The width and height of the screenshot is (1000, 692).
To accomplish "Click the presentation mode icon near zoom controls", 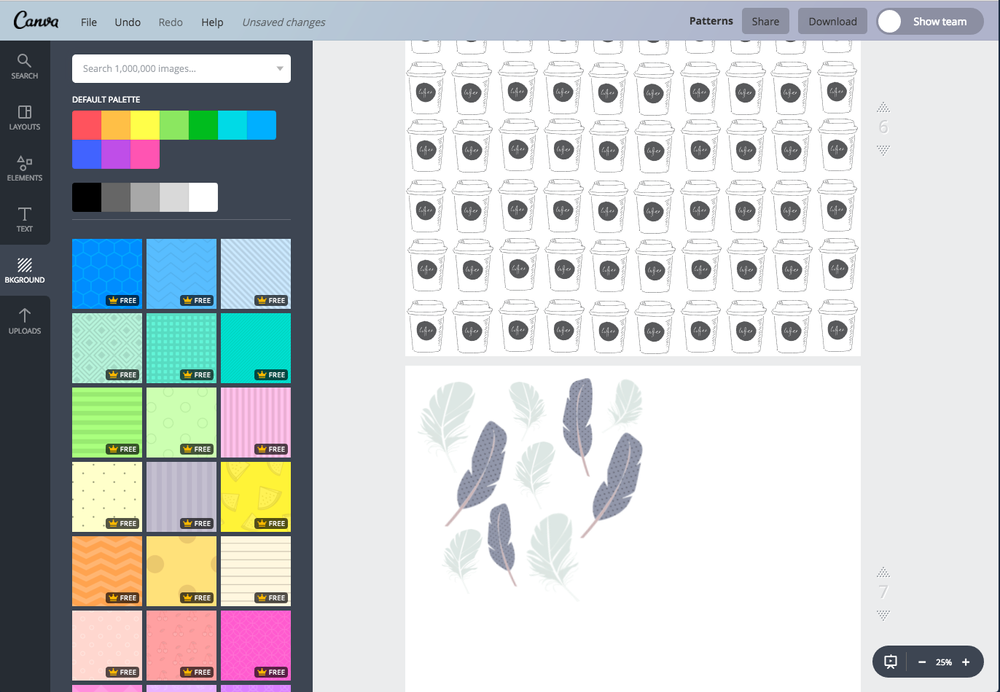I will [x=891, y=661].
